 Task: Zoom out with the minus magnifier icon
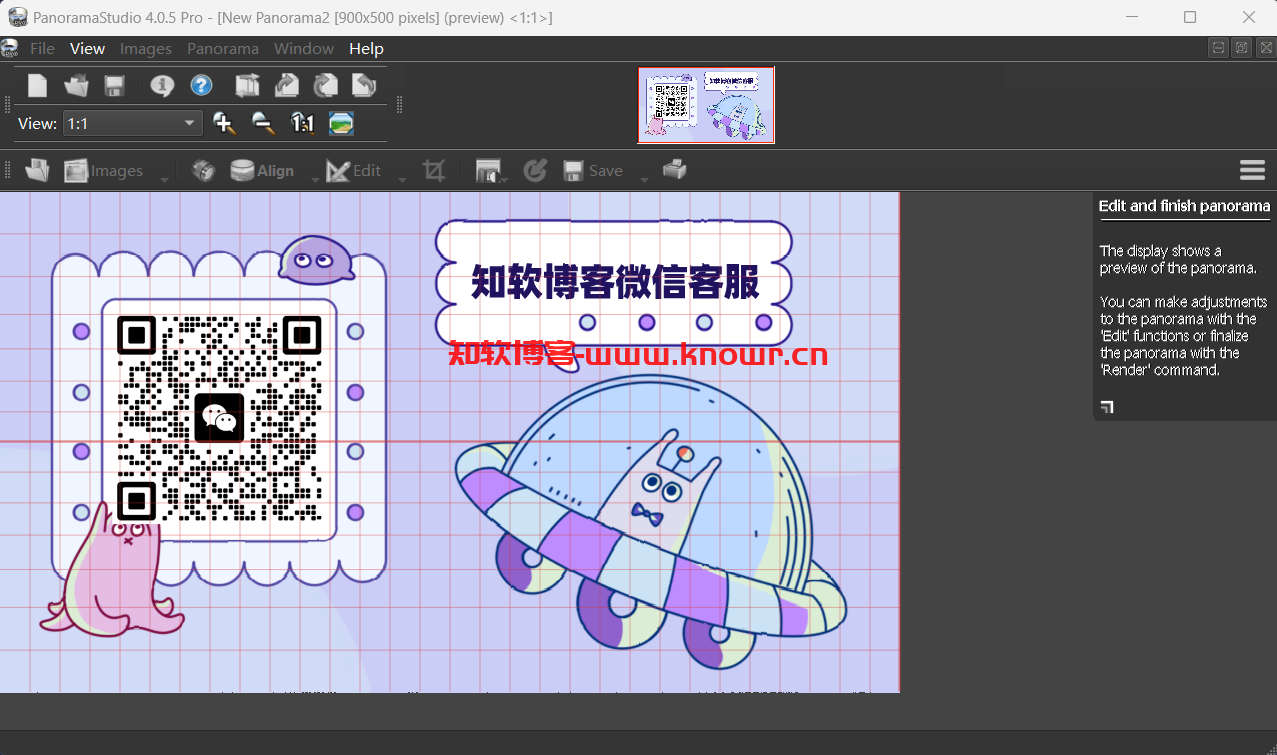tap(263, 123)
